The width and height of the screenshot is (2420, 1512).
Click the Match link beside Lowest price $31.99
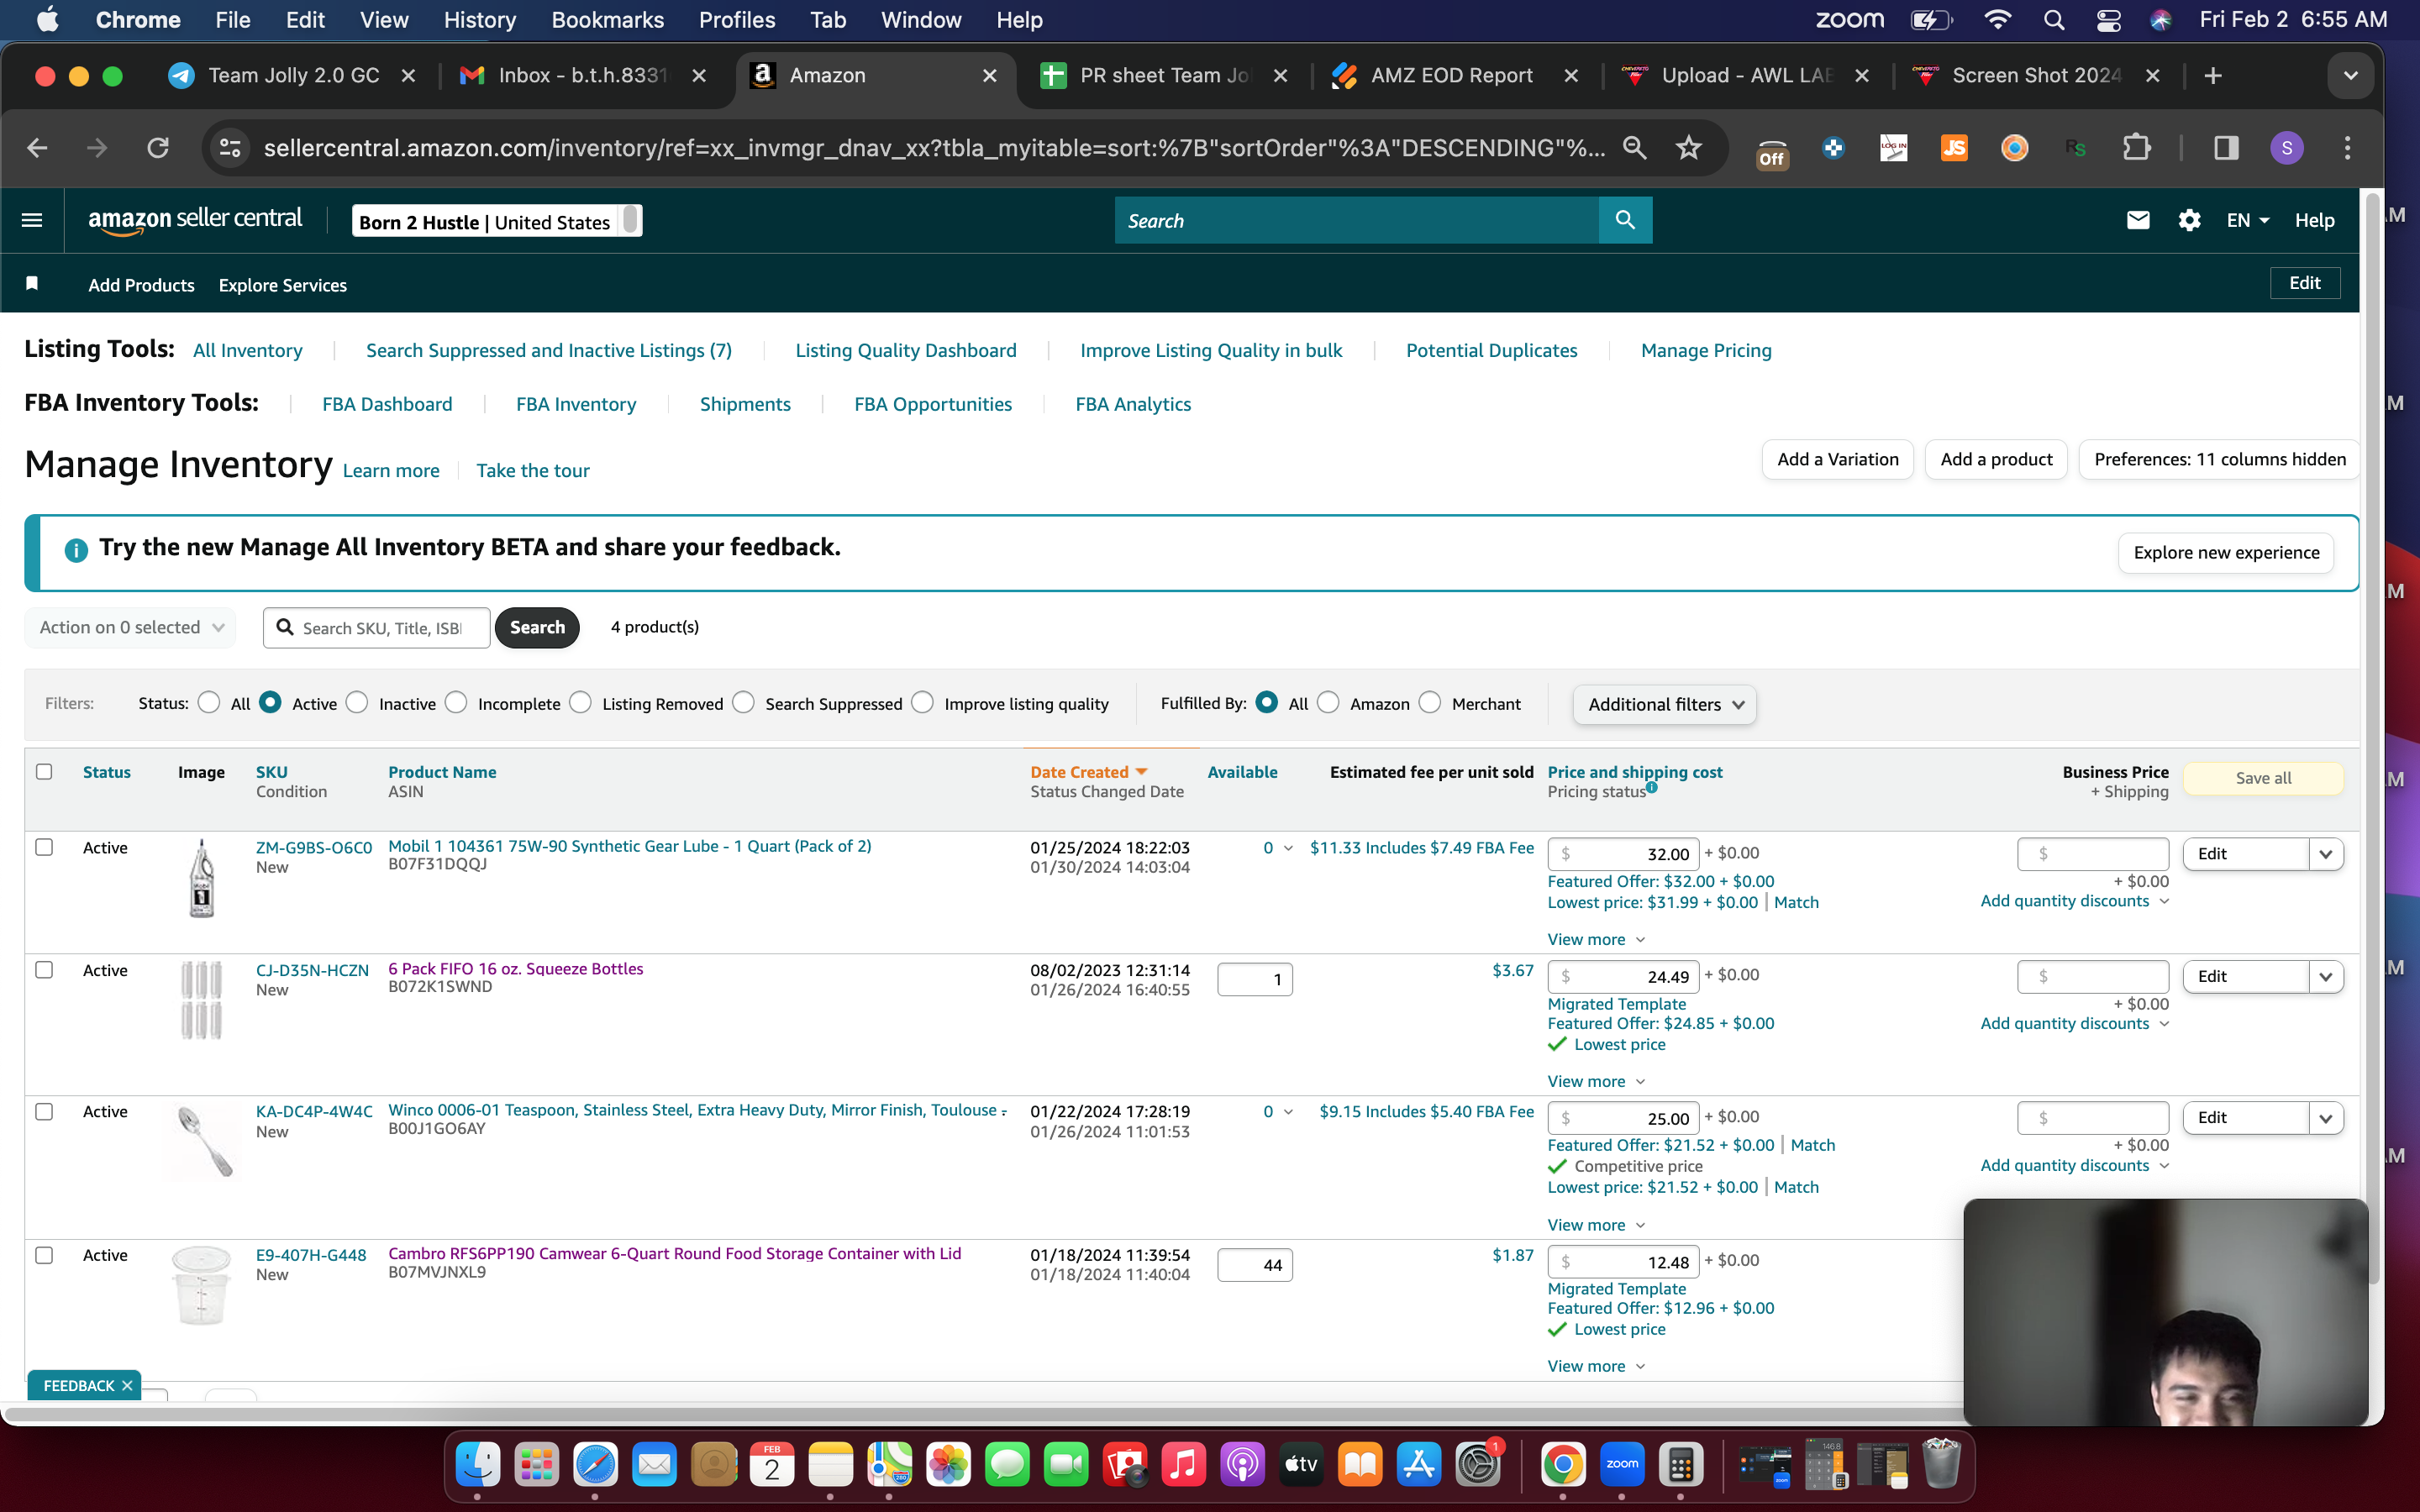[1796, 902]
